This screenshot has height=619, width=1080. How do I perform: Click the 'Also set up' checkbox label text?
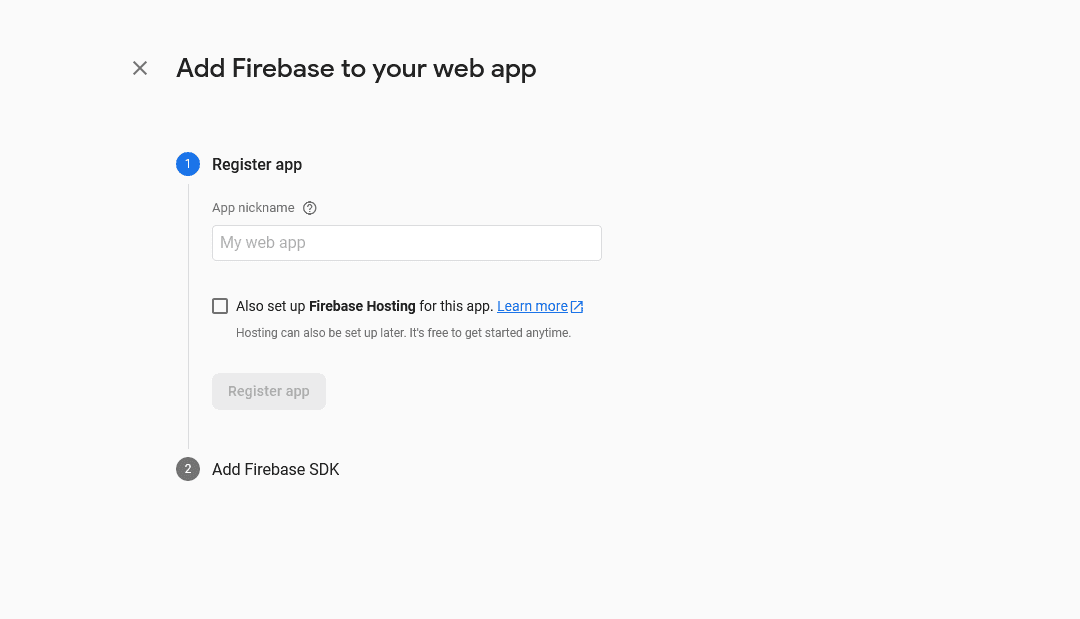coord(270,306)
